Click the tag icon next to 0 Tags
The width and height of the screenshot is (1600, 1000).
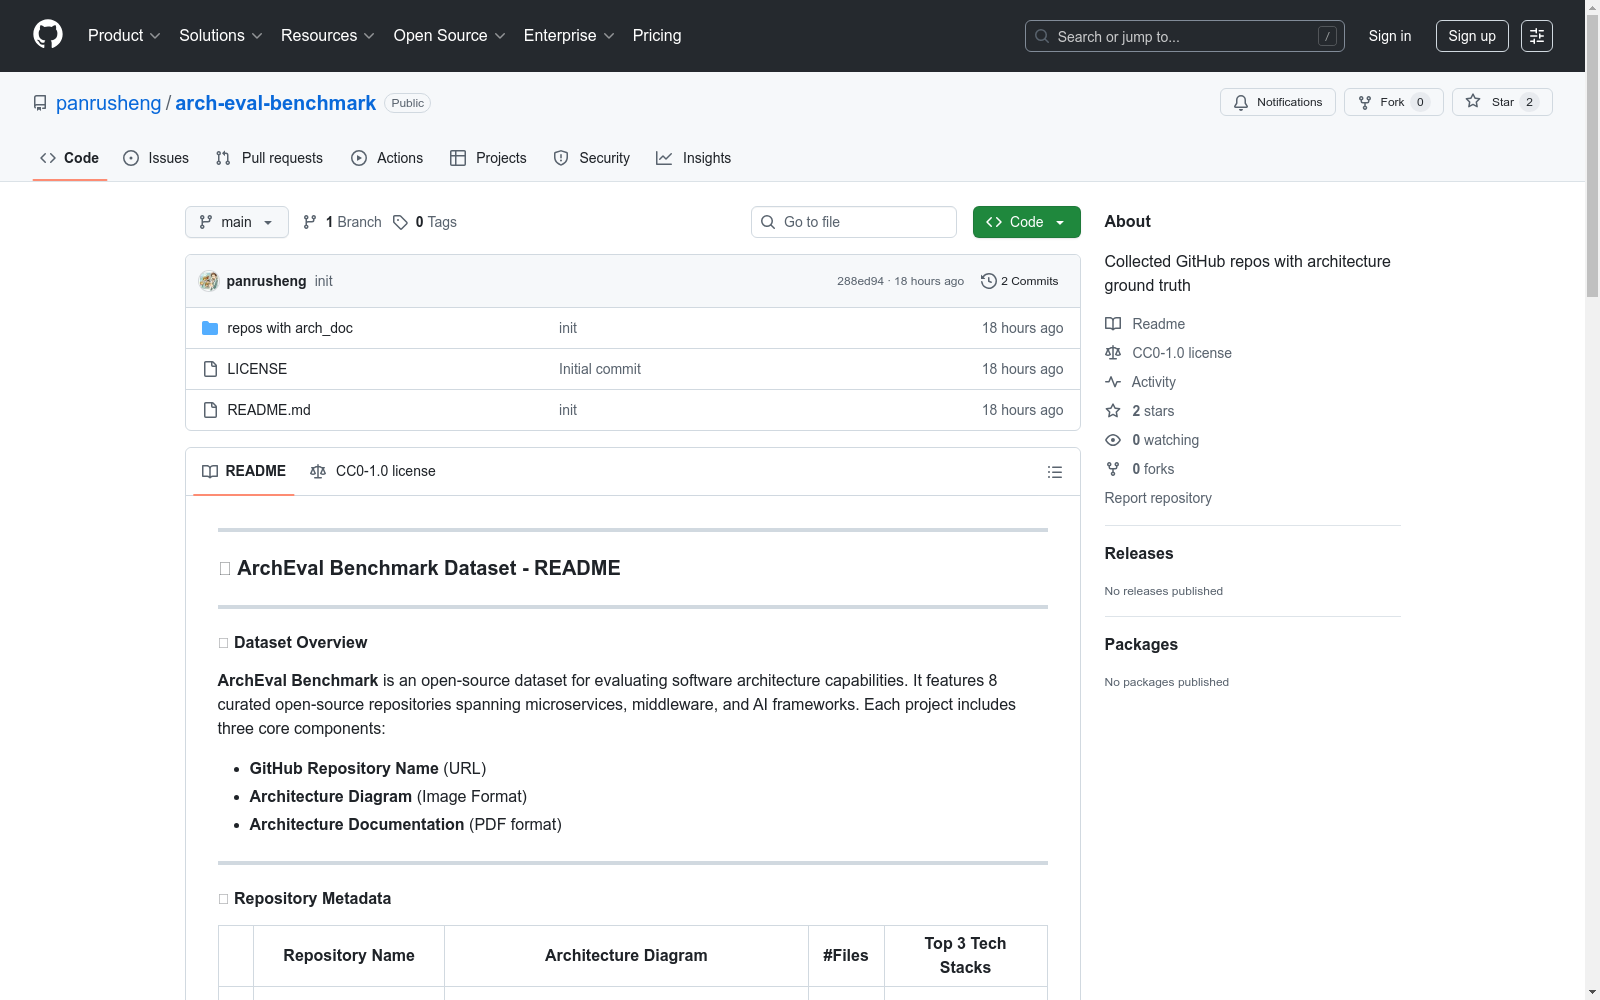tap(400, 222)
